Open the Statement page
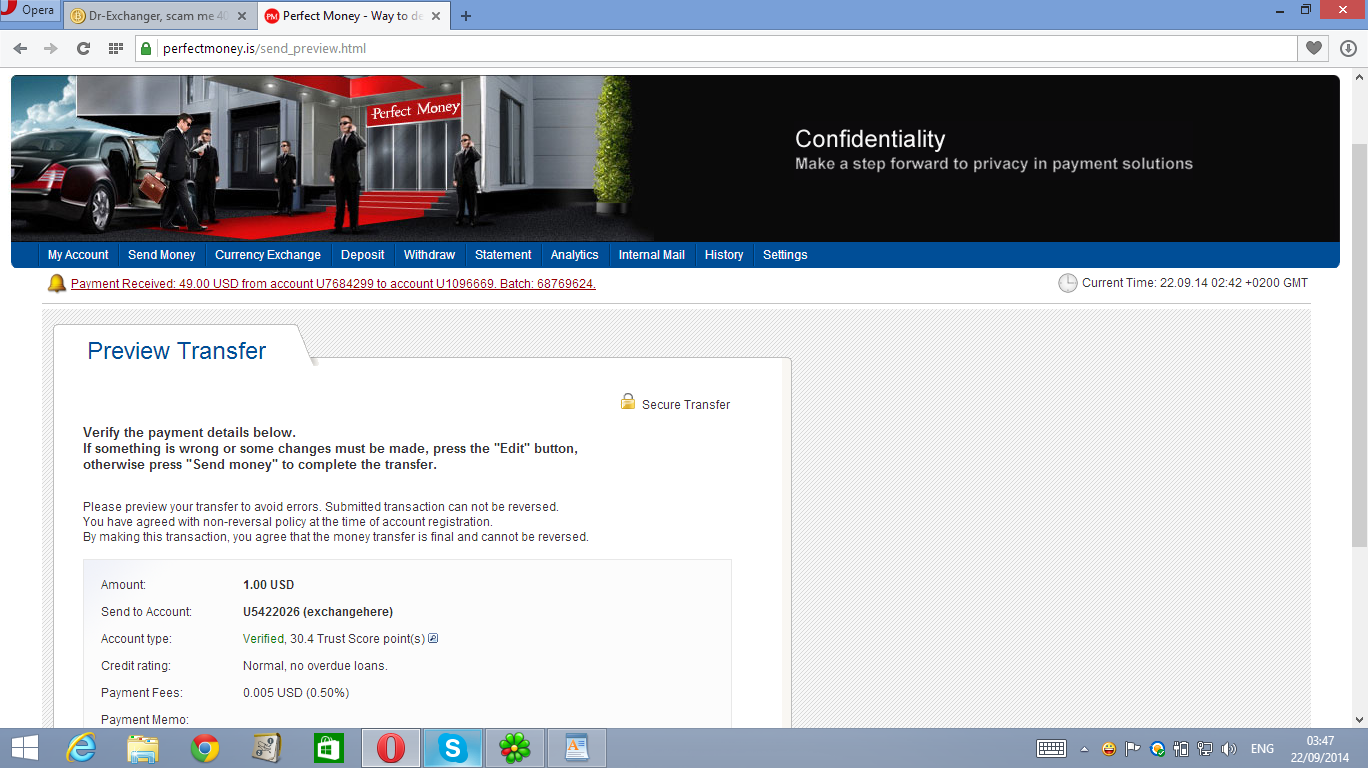 coord(503,255)
